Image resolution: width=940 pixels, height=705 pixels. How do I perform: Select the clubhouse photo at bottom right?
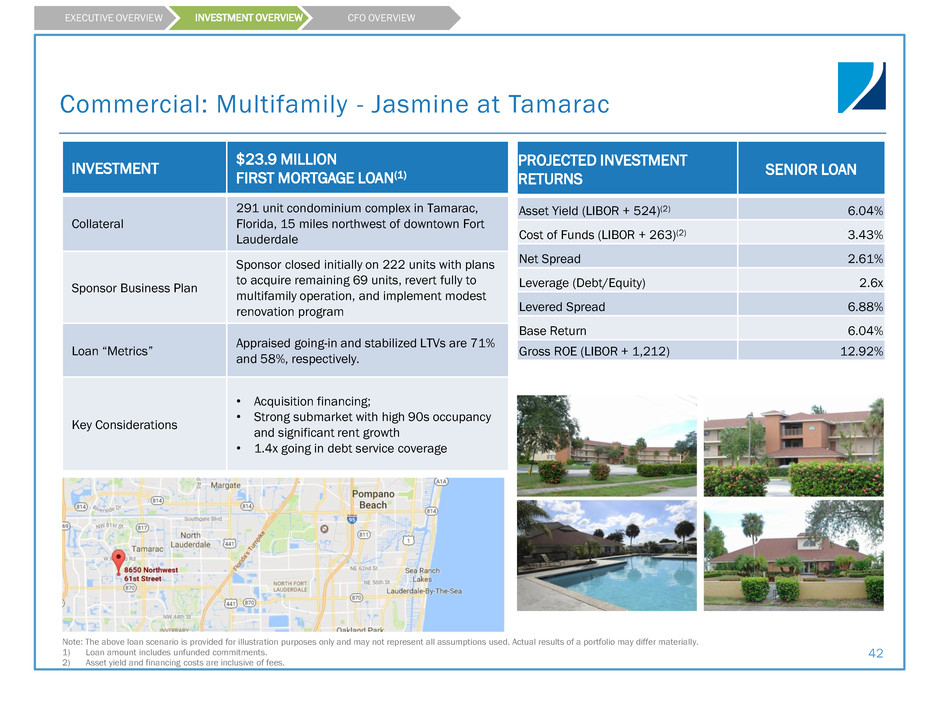tap(793, 554)
